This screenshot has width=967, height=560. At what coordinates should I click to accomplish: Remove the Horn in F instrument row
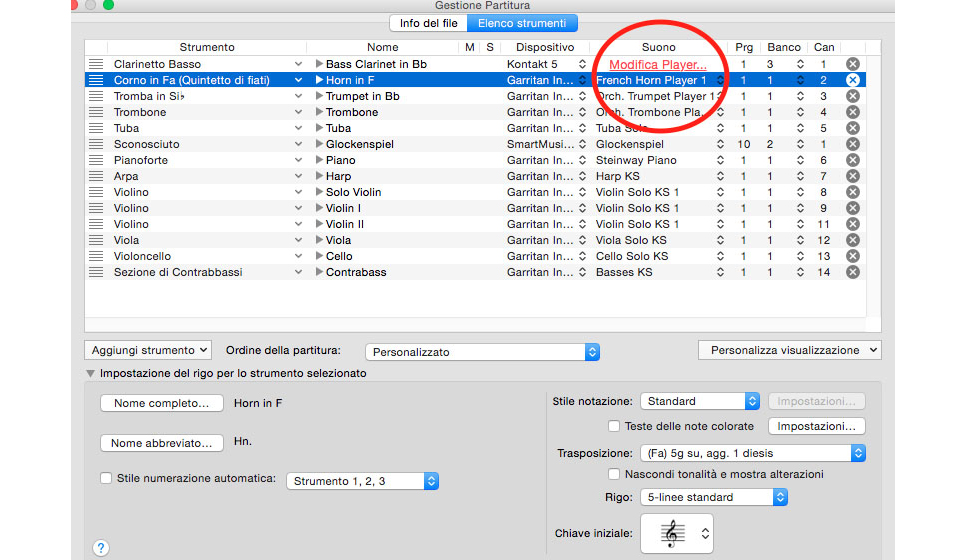click(852, 80)
